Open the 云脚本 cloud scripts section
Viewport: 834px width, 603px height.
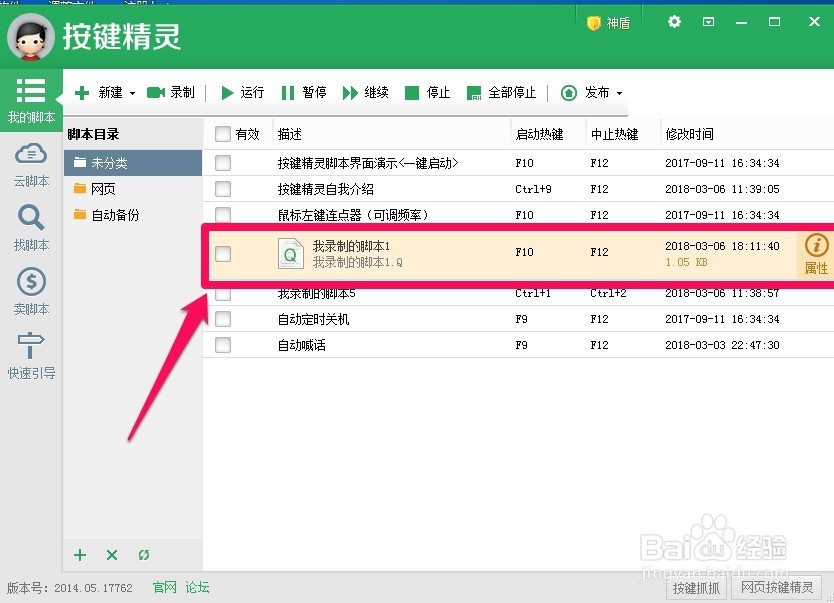[x=31, y=165]
